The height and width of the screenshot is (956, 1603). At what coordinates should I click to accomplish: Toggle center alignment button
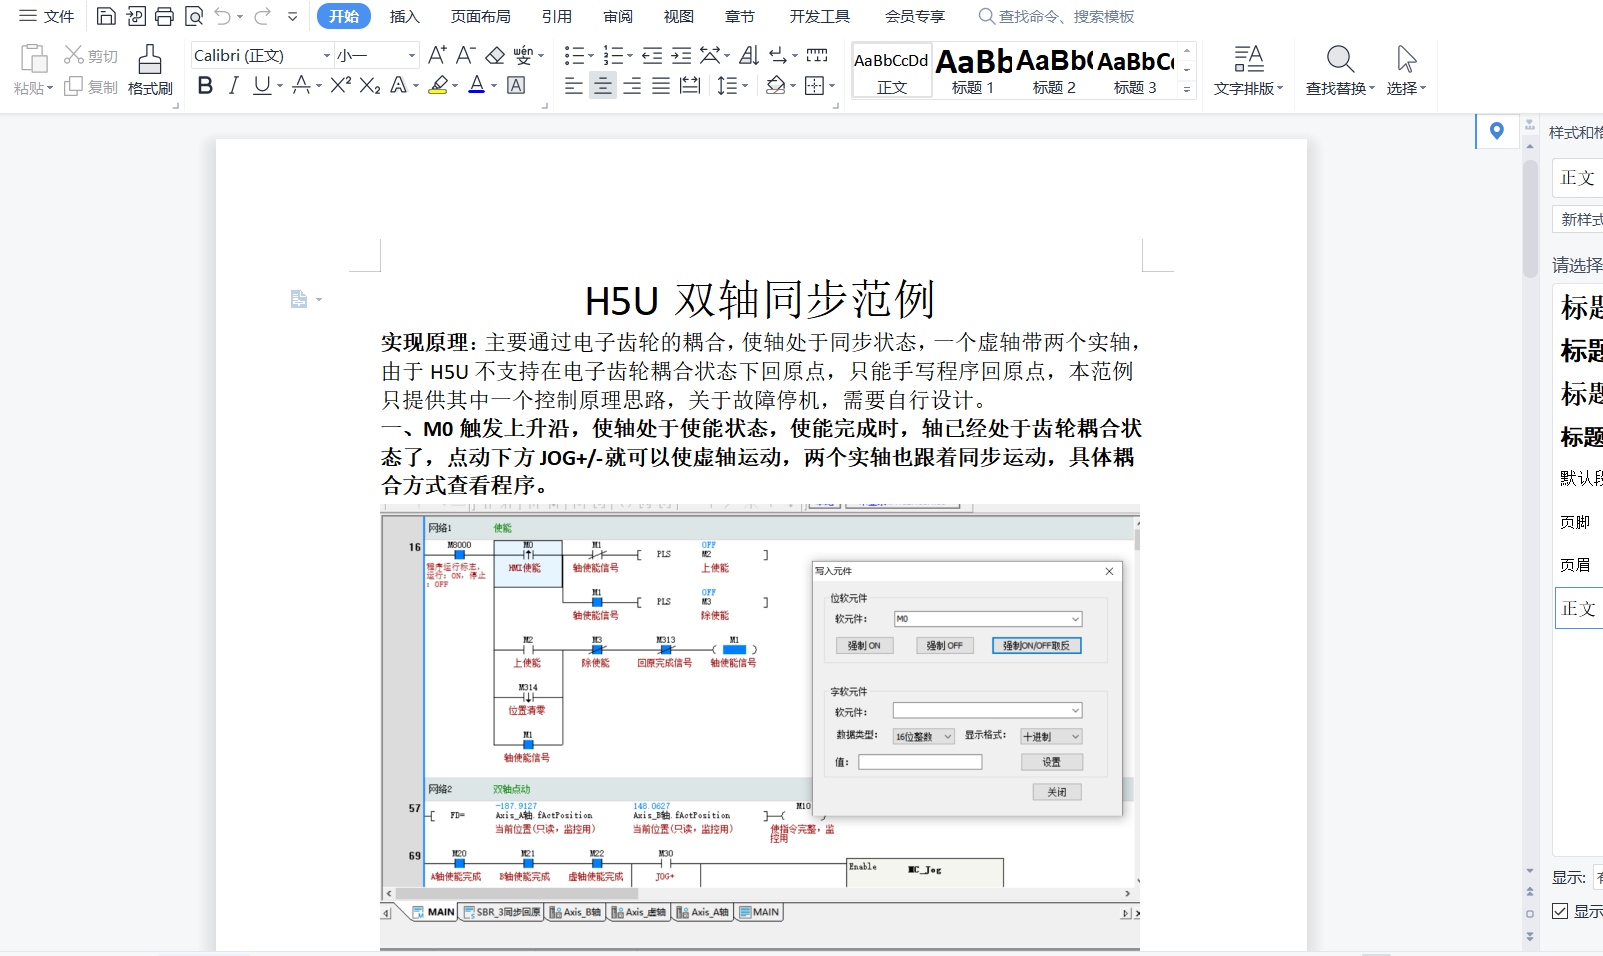(x=603, y=86)
